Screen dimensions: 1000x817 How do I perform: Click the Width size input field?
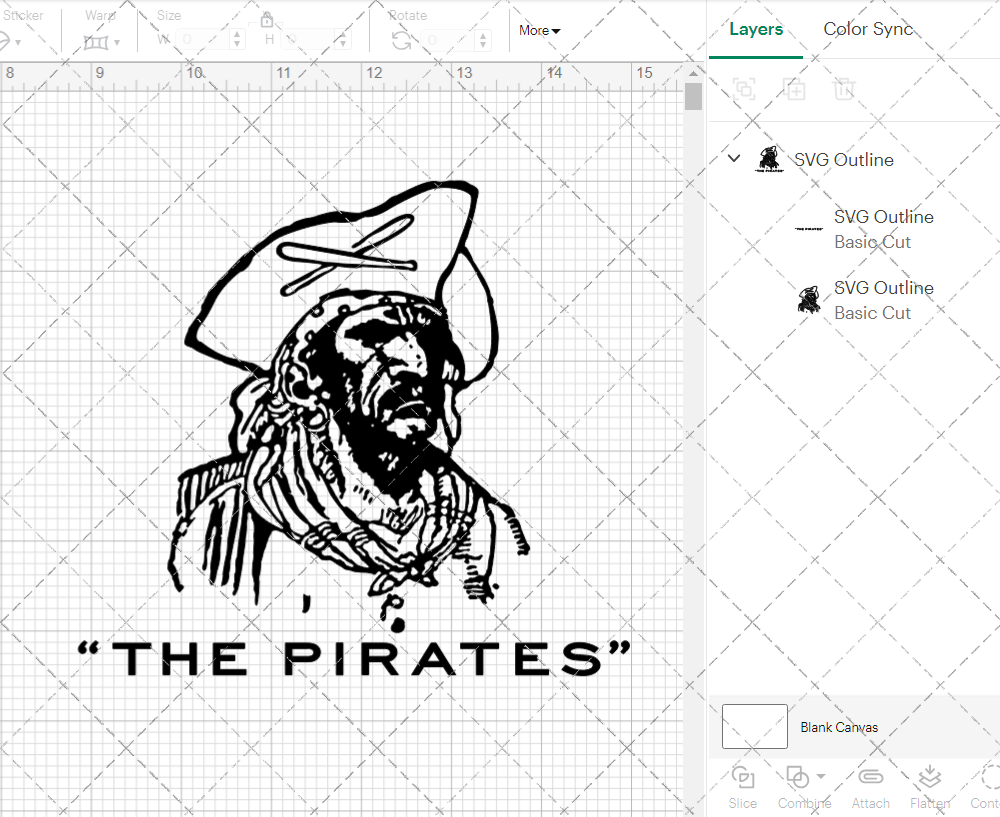point(203,40)
